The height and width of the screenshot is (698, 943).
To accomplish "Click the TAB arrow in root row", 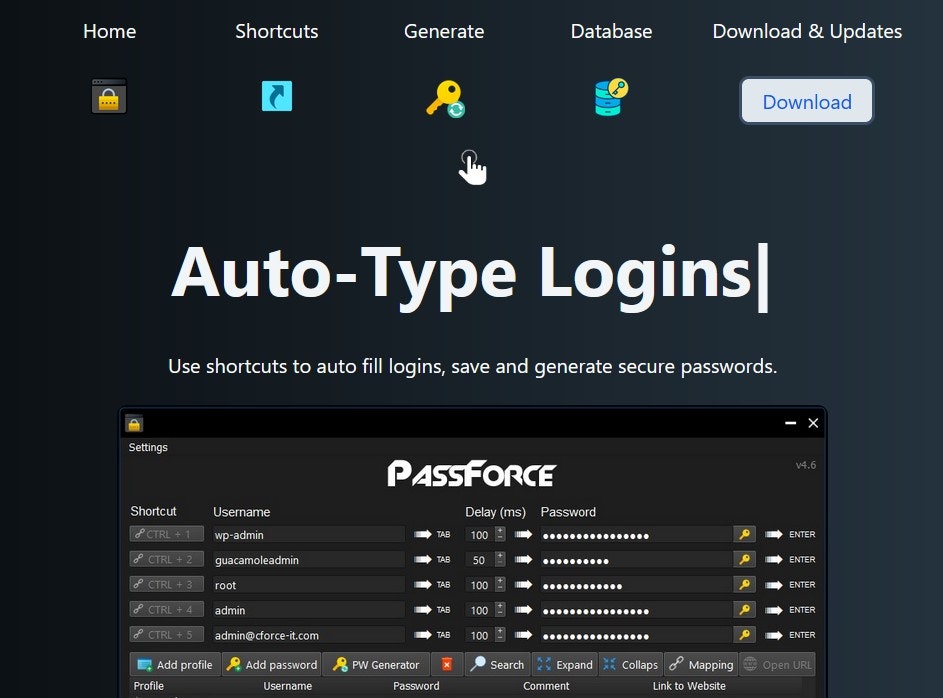I will (423, 584).
